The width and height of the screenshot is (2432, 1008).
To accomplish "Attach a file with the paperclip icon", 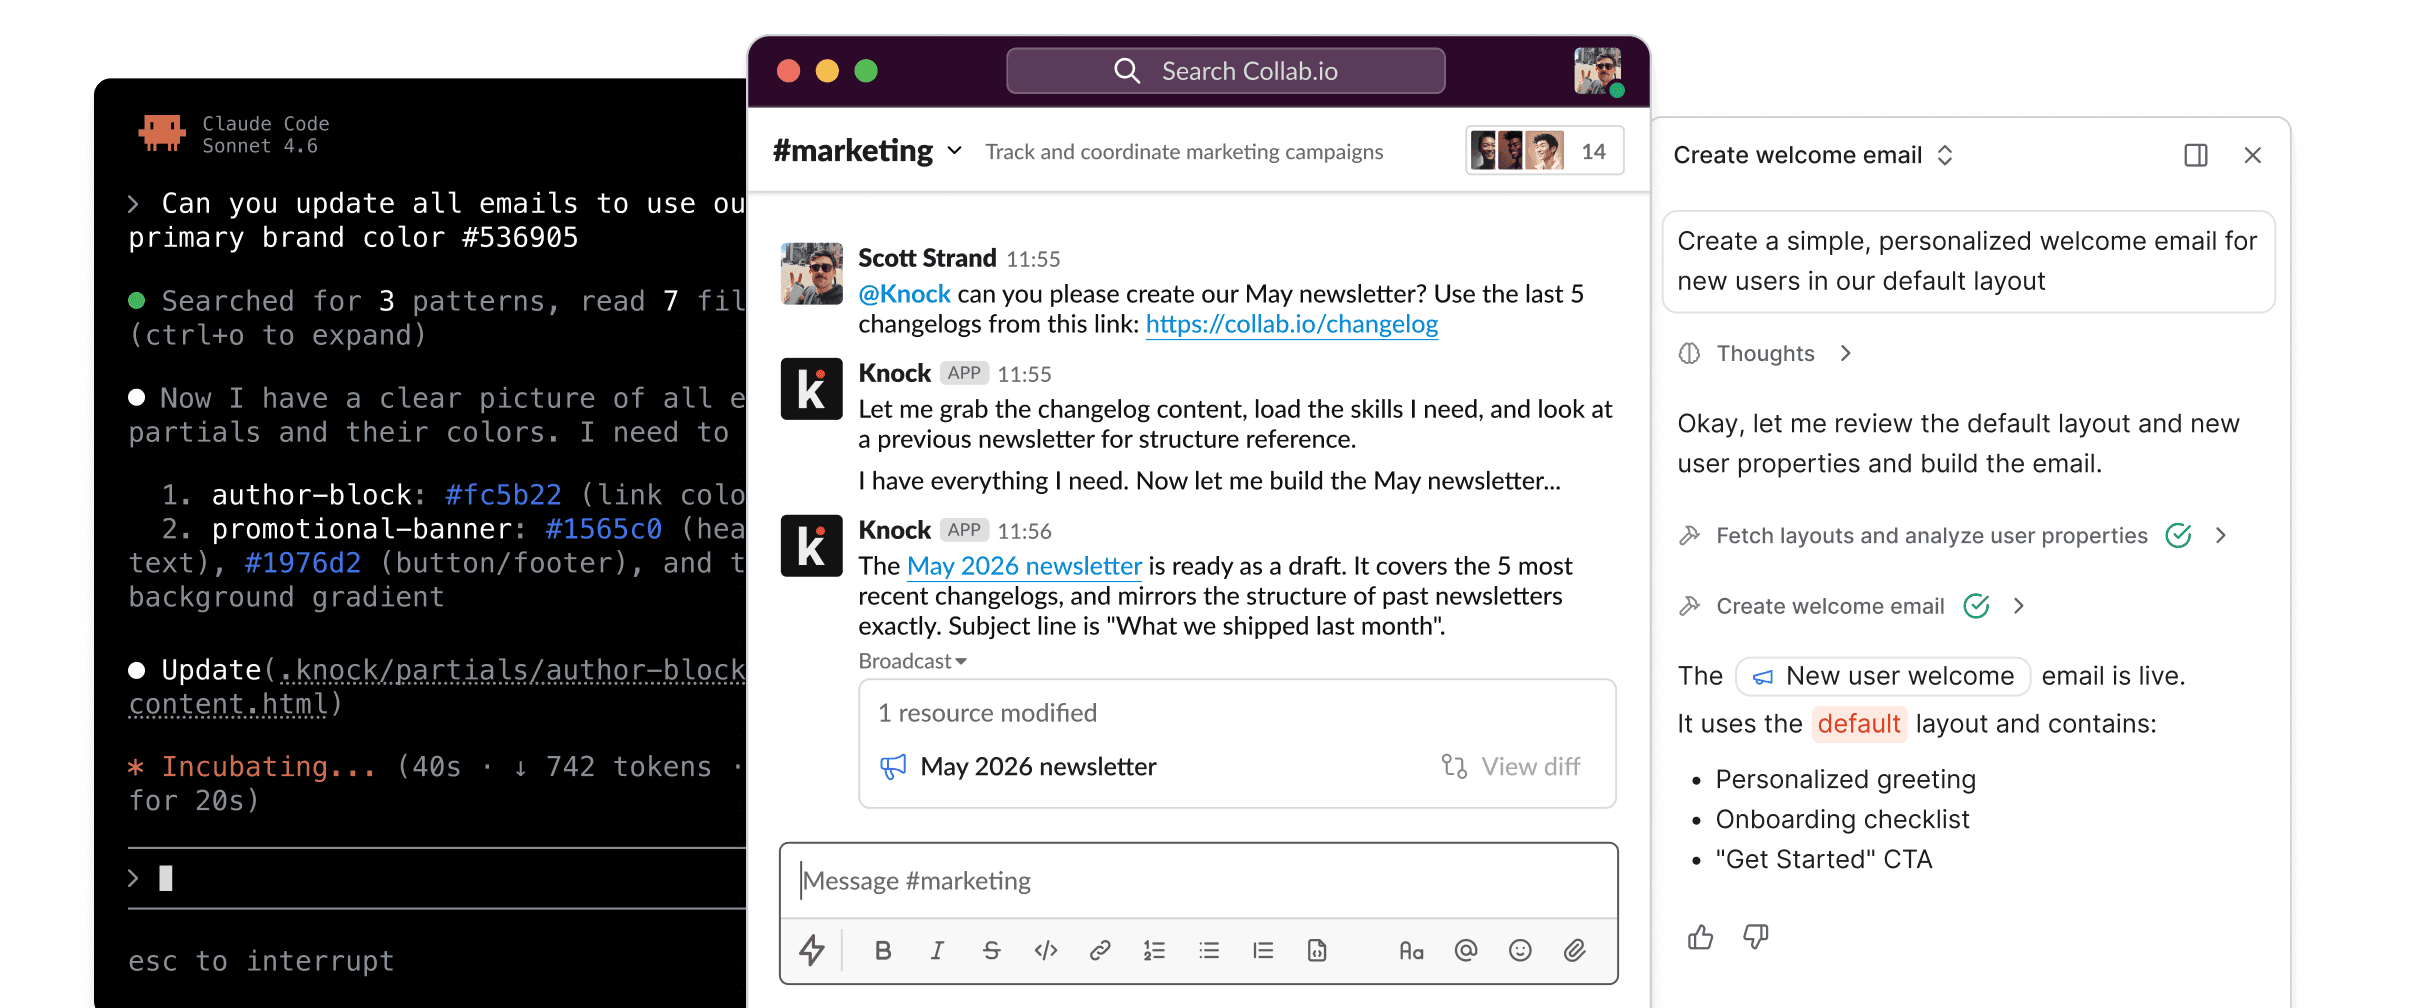I will point(1575,950).
